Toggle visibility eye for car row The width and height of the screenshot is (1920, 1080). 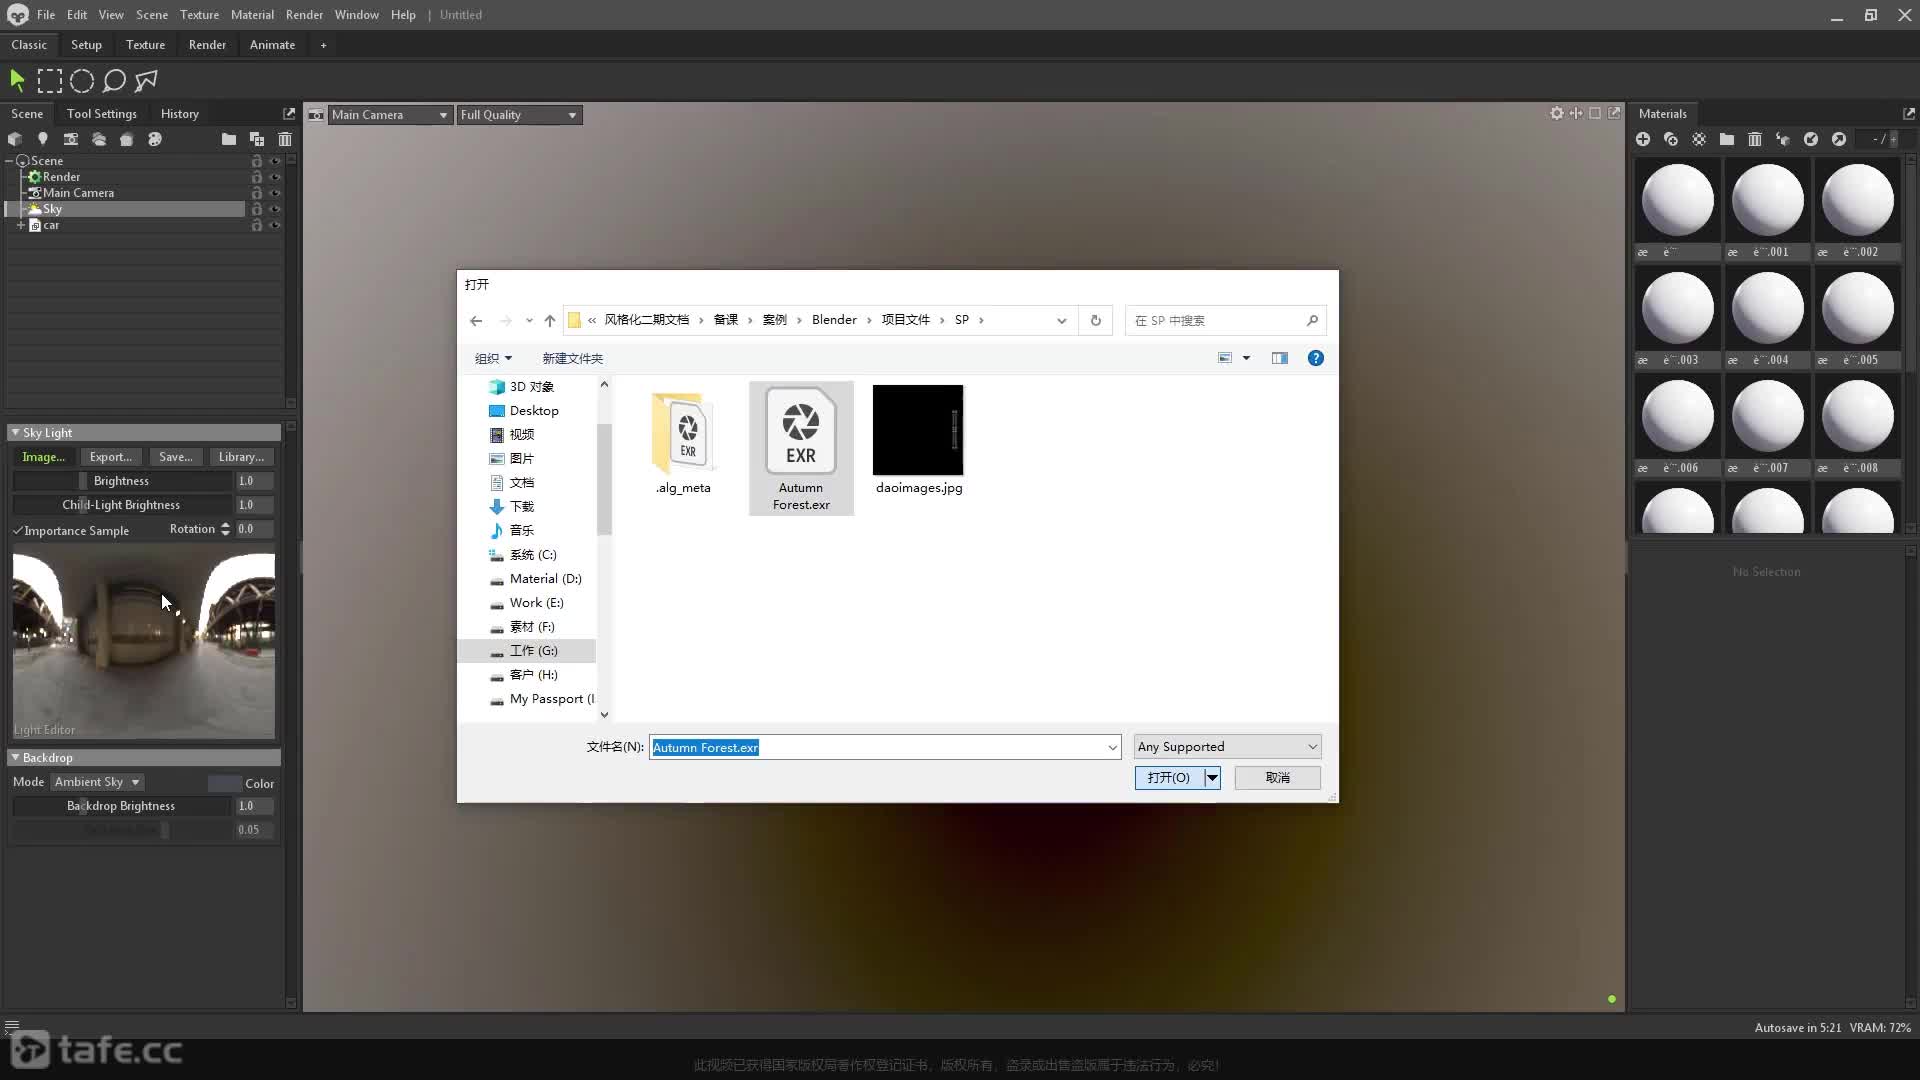275,225
